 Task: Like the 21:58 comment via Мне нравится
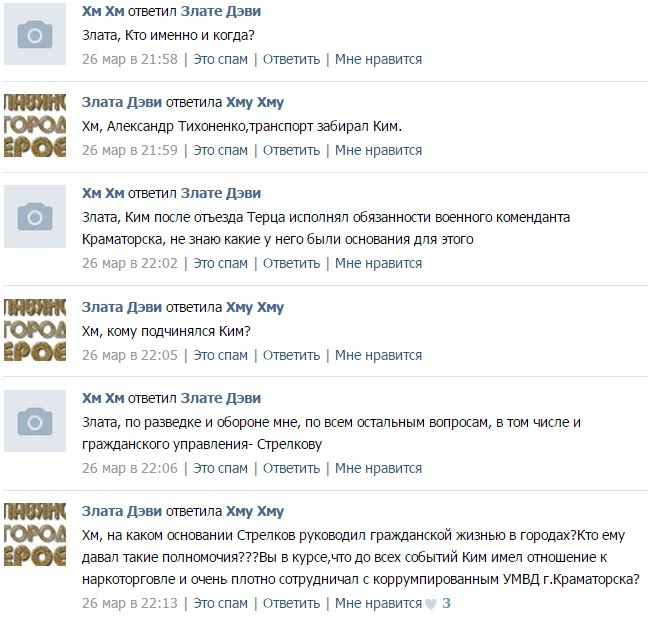378,59
